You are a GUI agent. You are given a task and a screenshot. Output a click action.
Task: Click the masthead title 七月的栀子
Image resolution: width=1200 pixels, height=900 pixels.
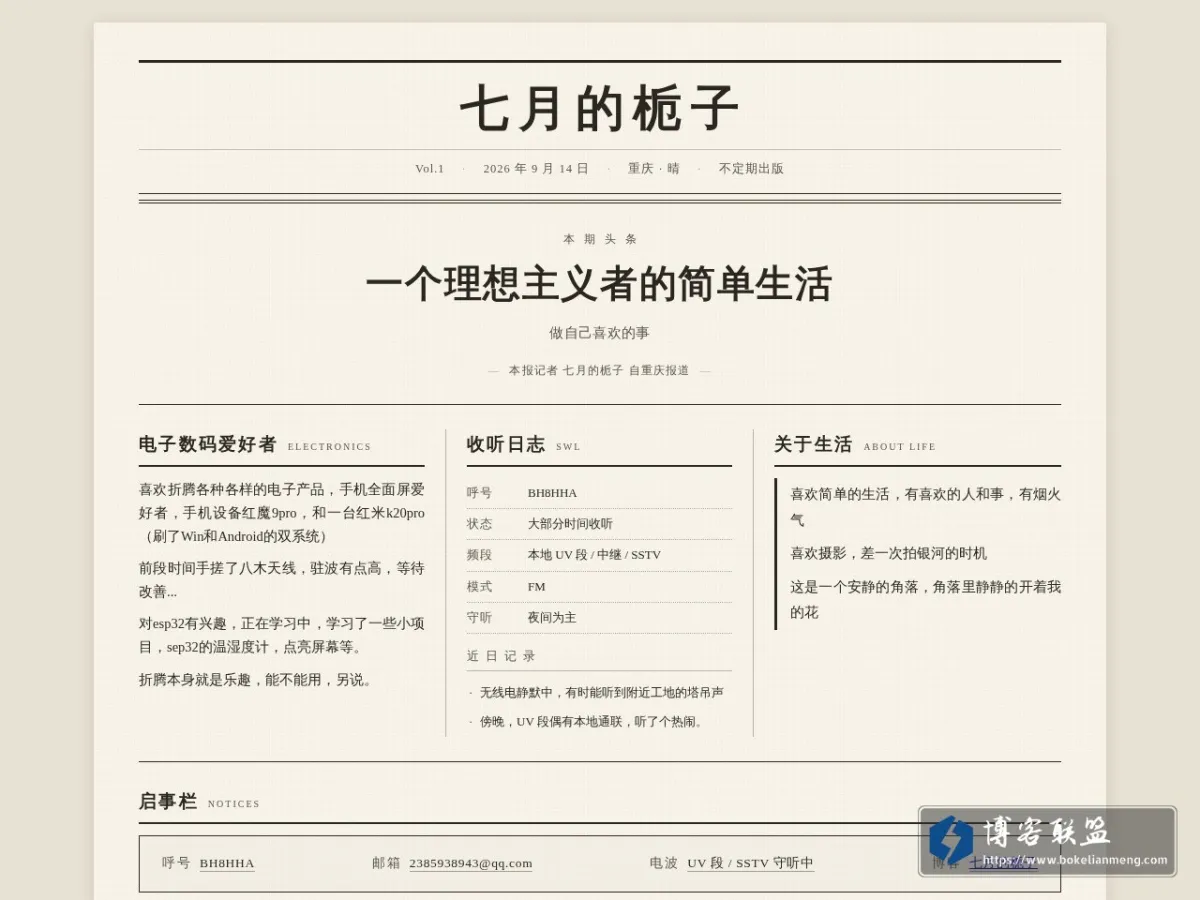(x=600, y=108)
